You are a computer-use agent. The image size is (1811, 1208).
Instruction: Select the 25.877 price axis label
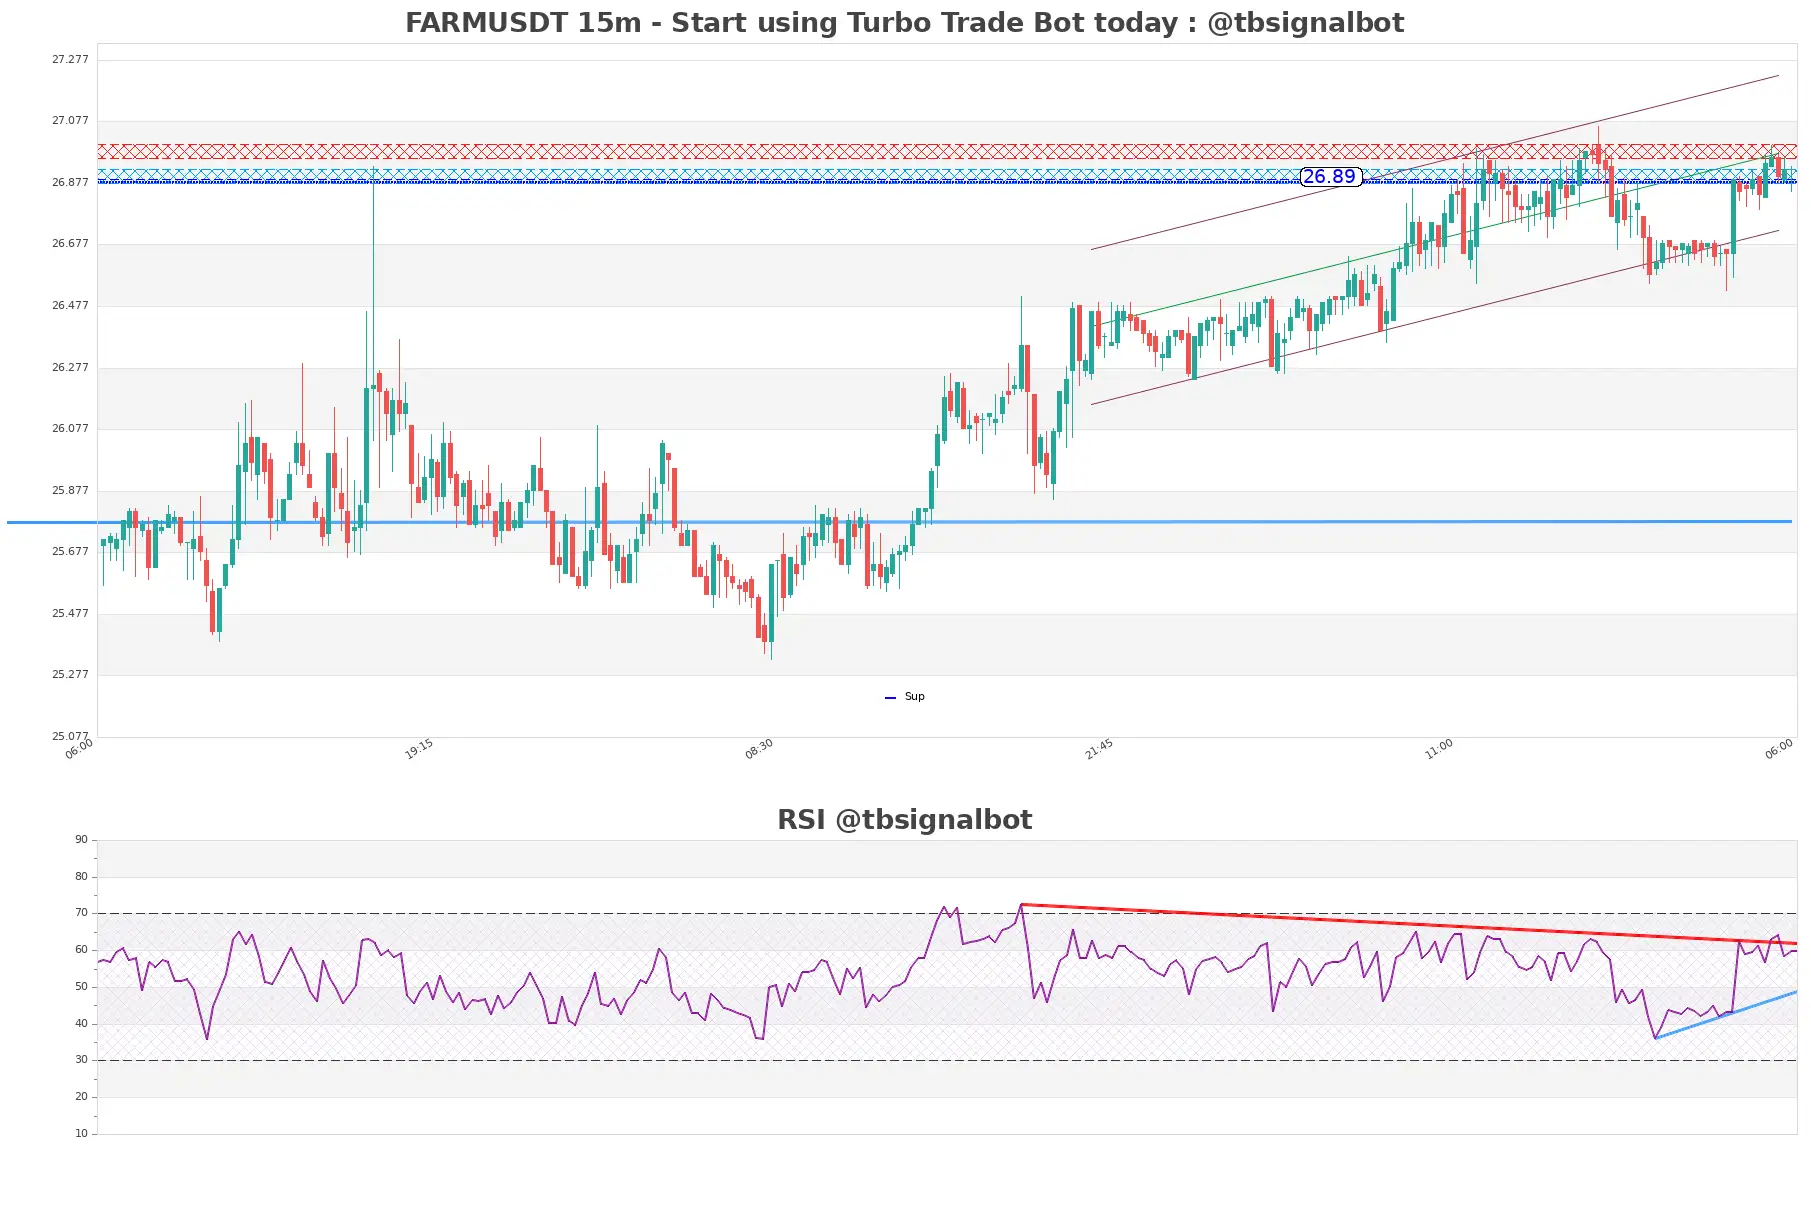coord(70,491)
